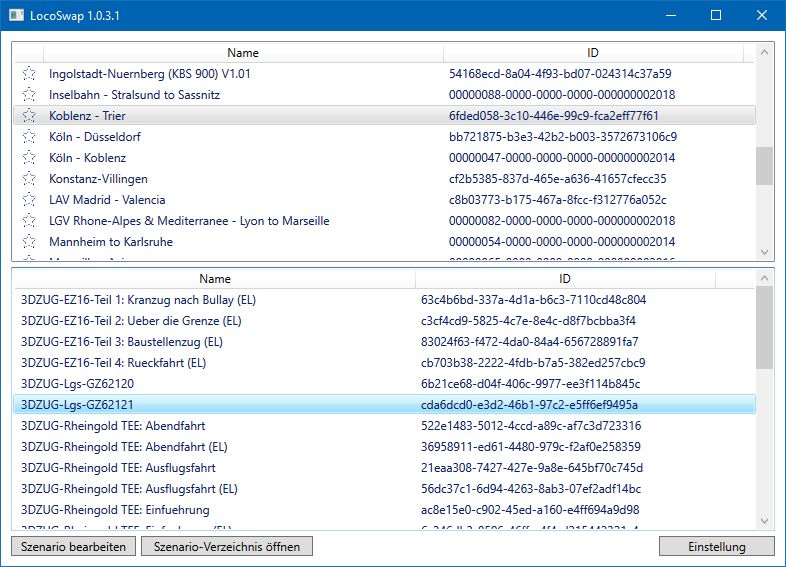Screen dimensions: 786x567
Task: Click star icon beside Köln - Düsseldorf
Action: 29,137
